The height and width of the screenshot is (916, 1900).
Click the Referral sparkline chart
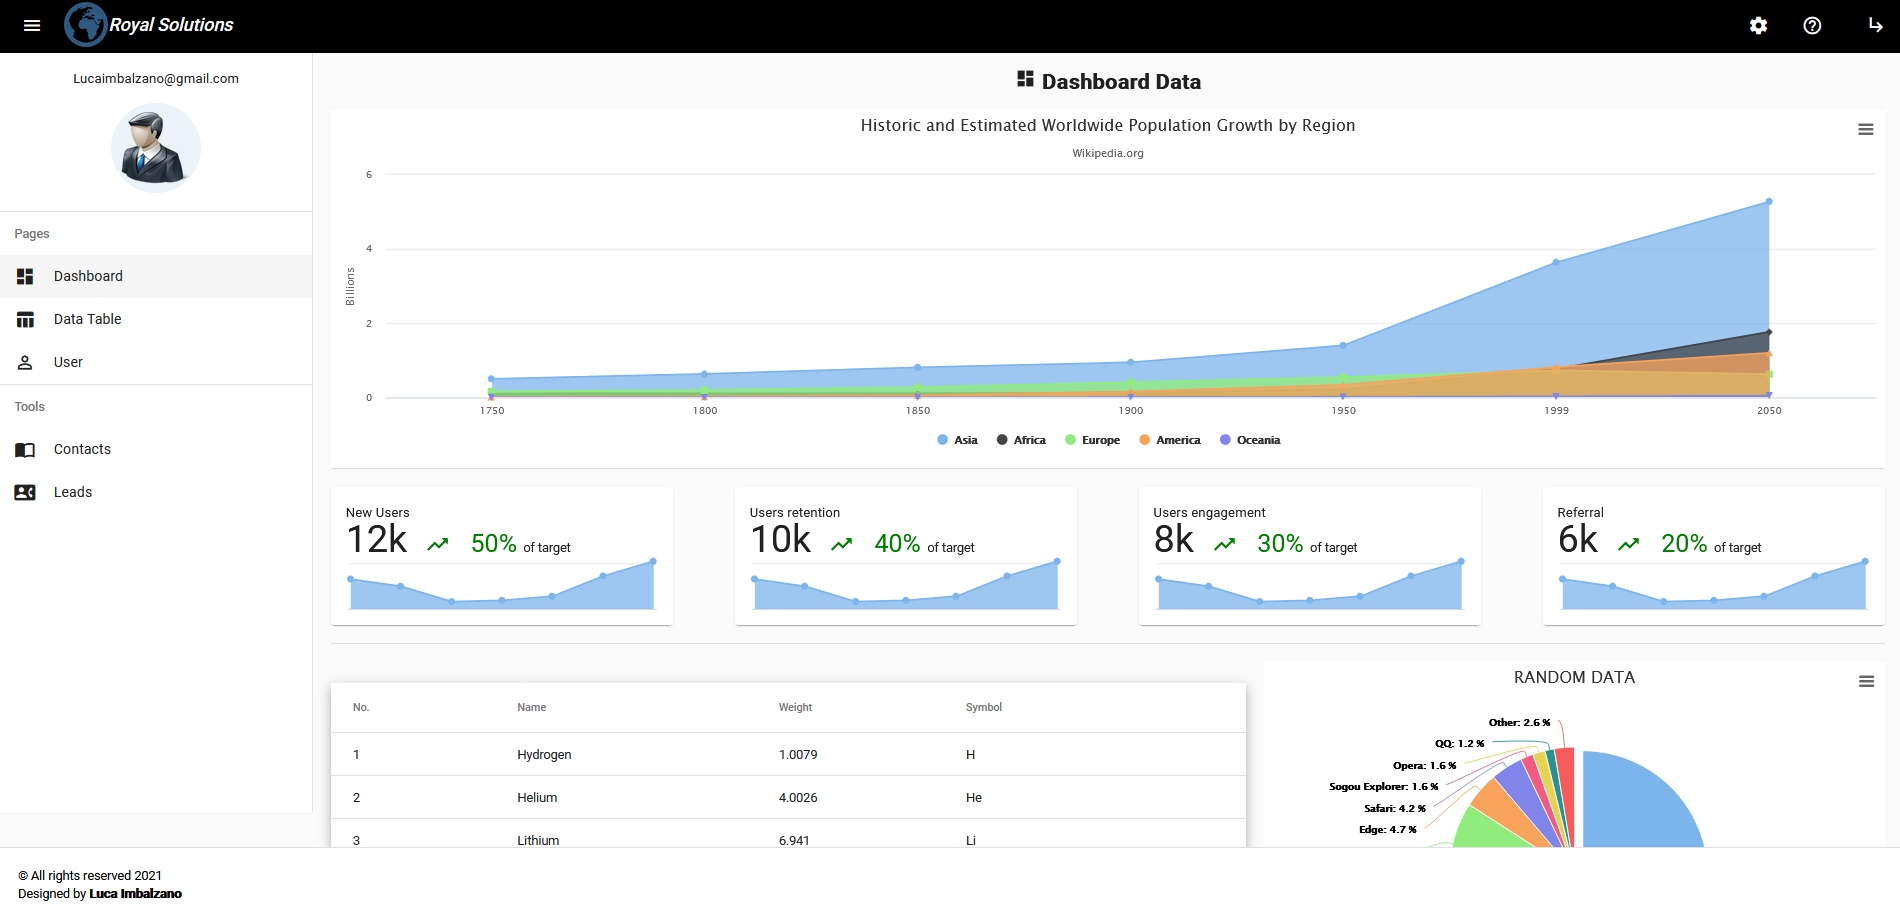click(1714, 585)
